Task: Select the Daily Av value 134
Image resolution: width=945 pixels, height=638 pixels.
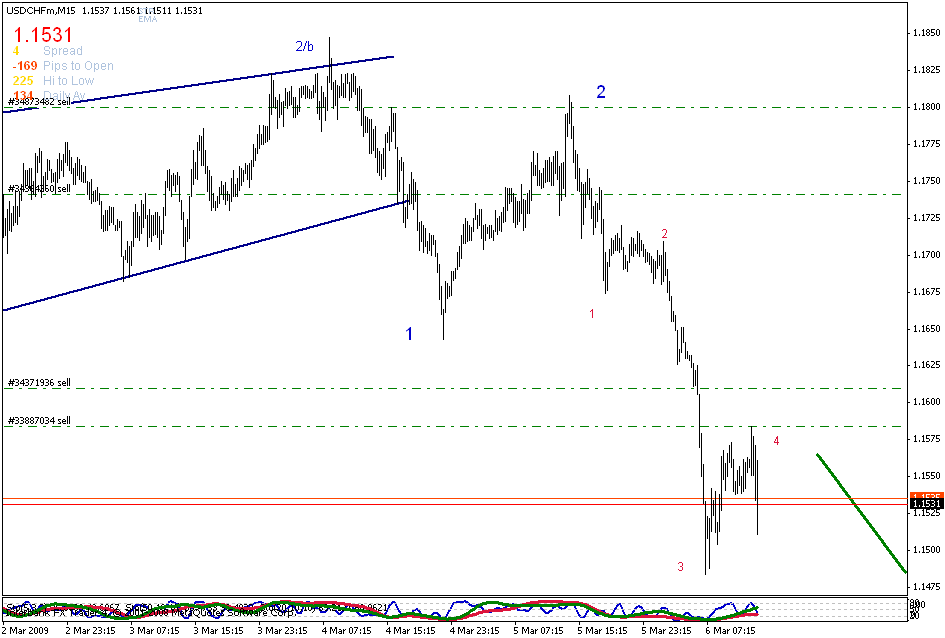Action: tap(22, 94)
